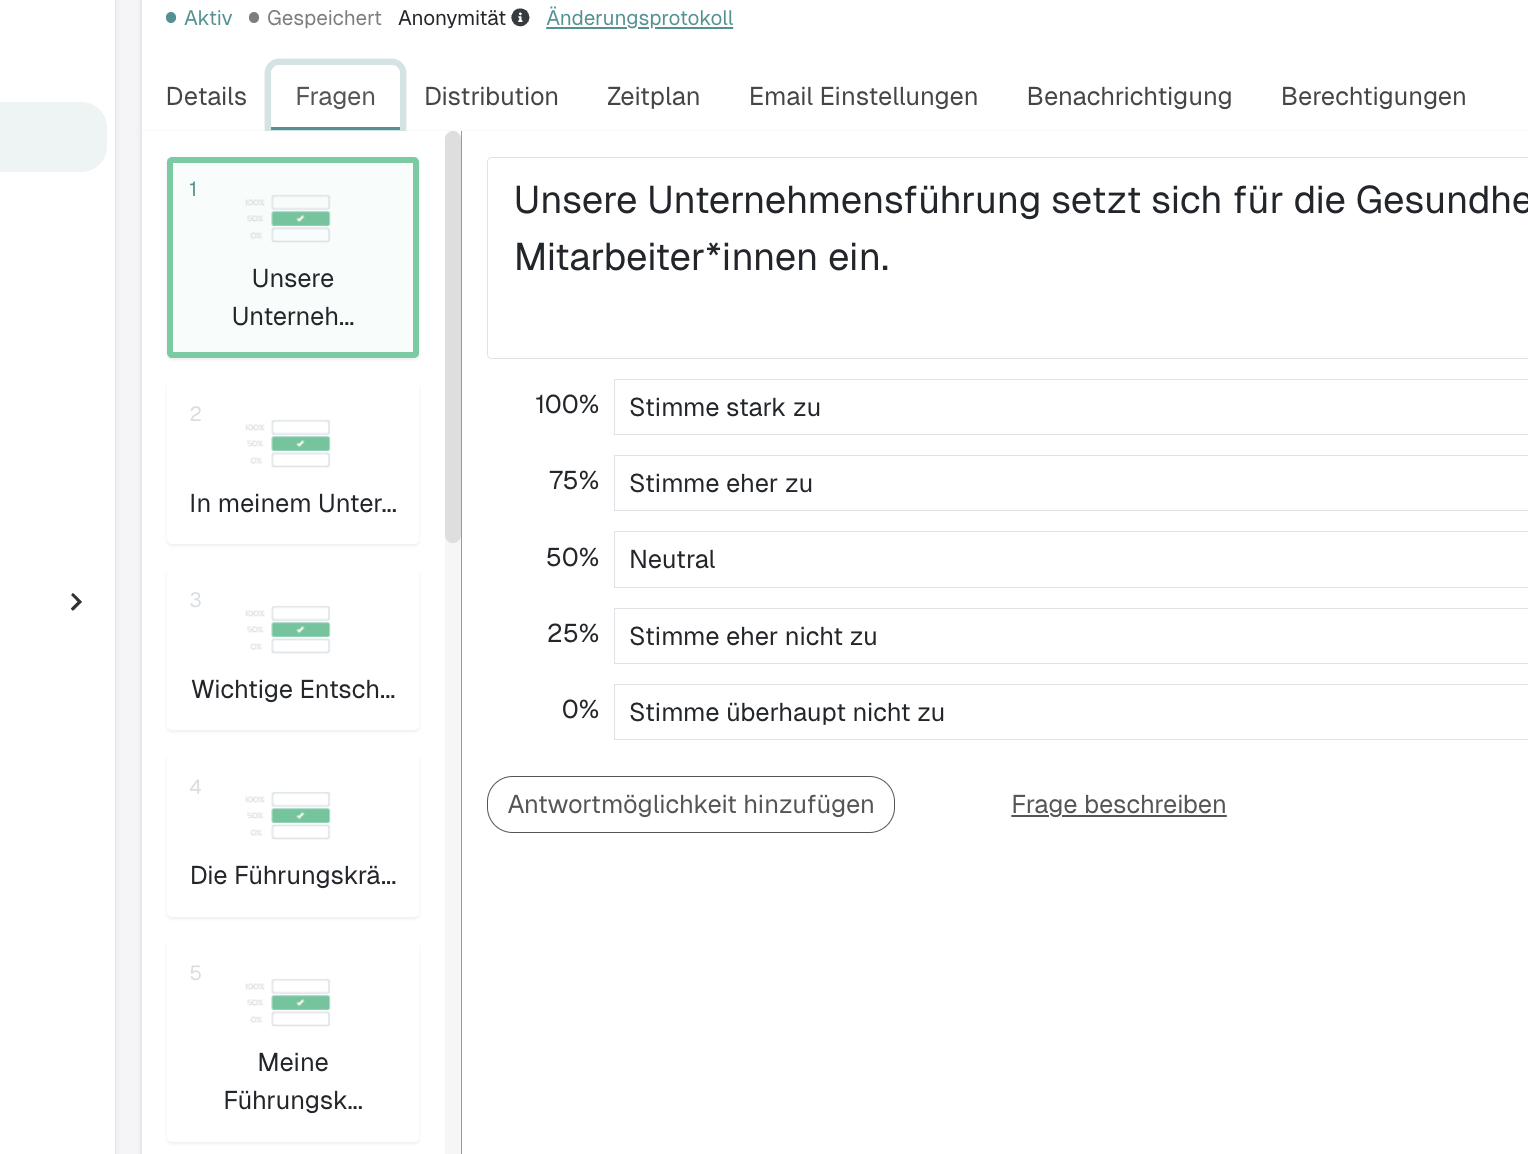Screen dimensions: 1528x1154
Task: Expand details for question thumbnail five
Action: (292, 1040)
